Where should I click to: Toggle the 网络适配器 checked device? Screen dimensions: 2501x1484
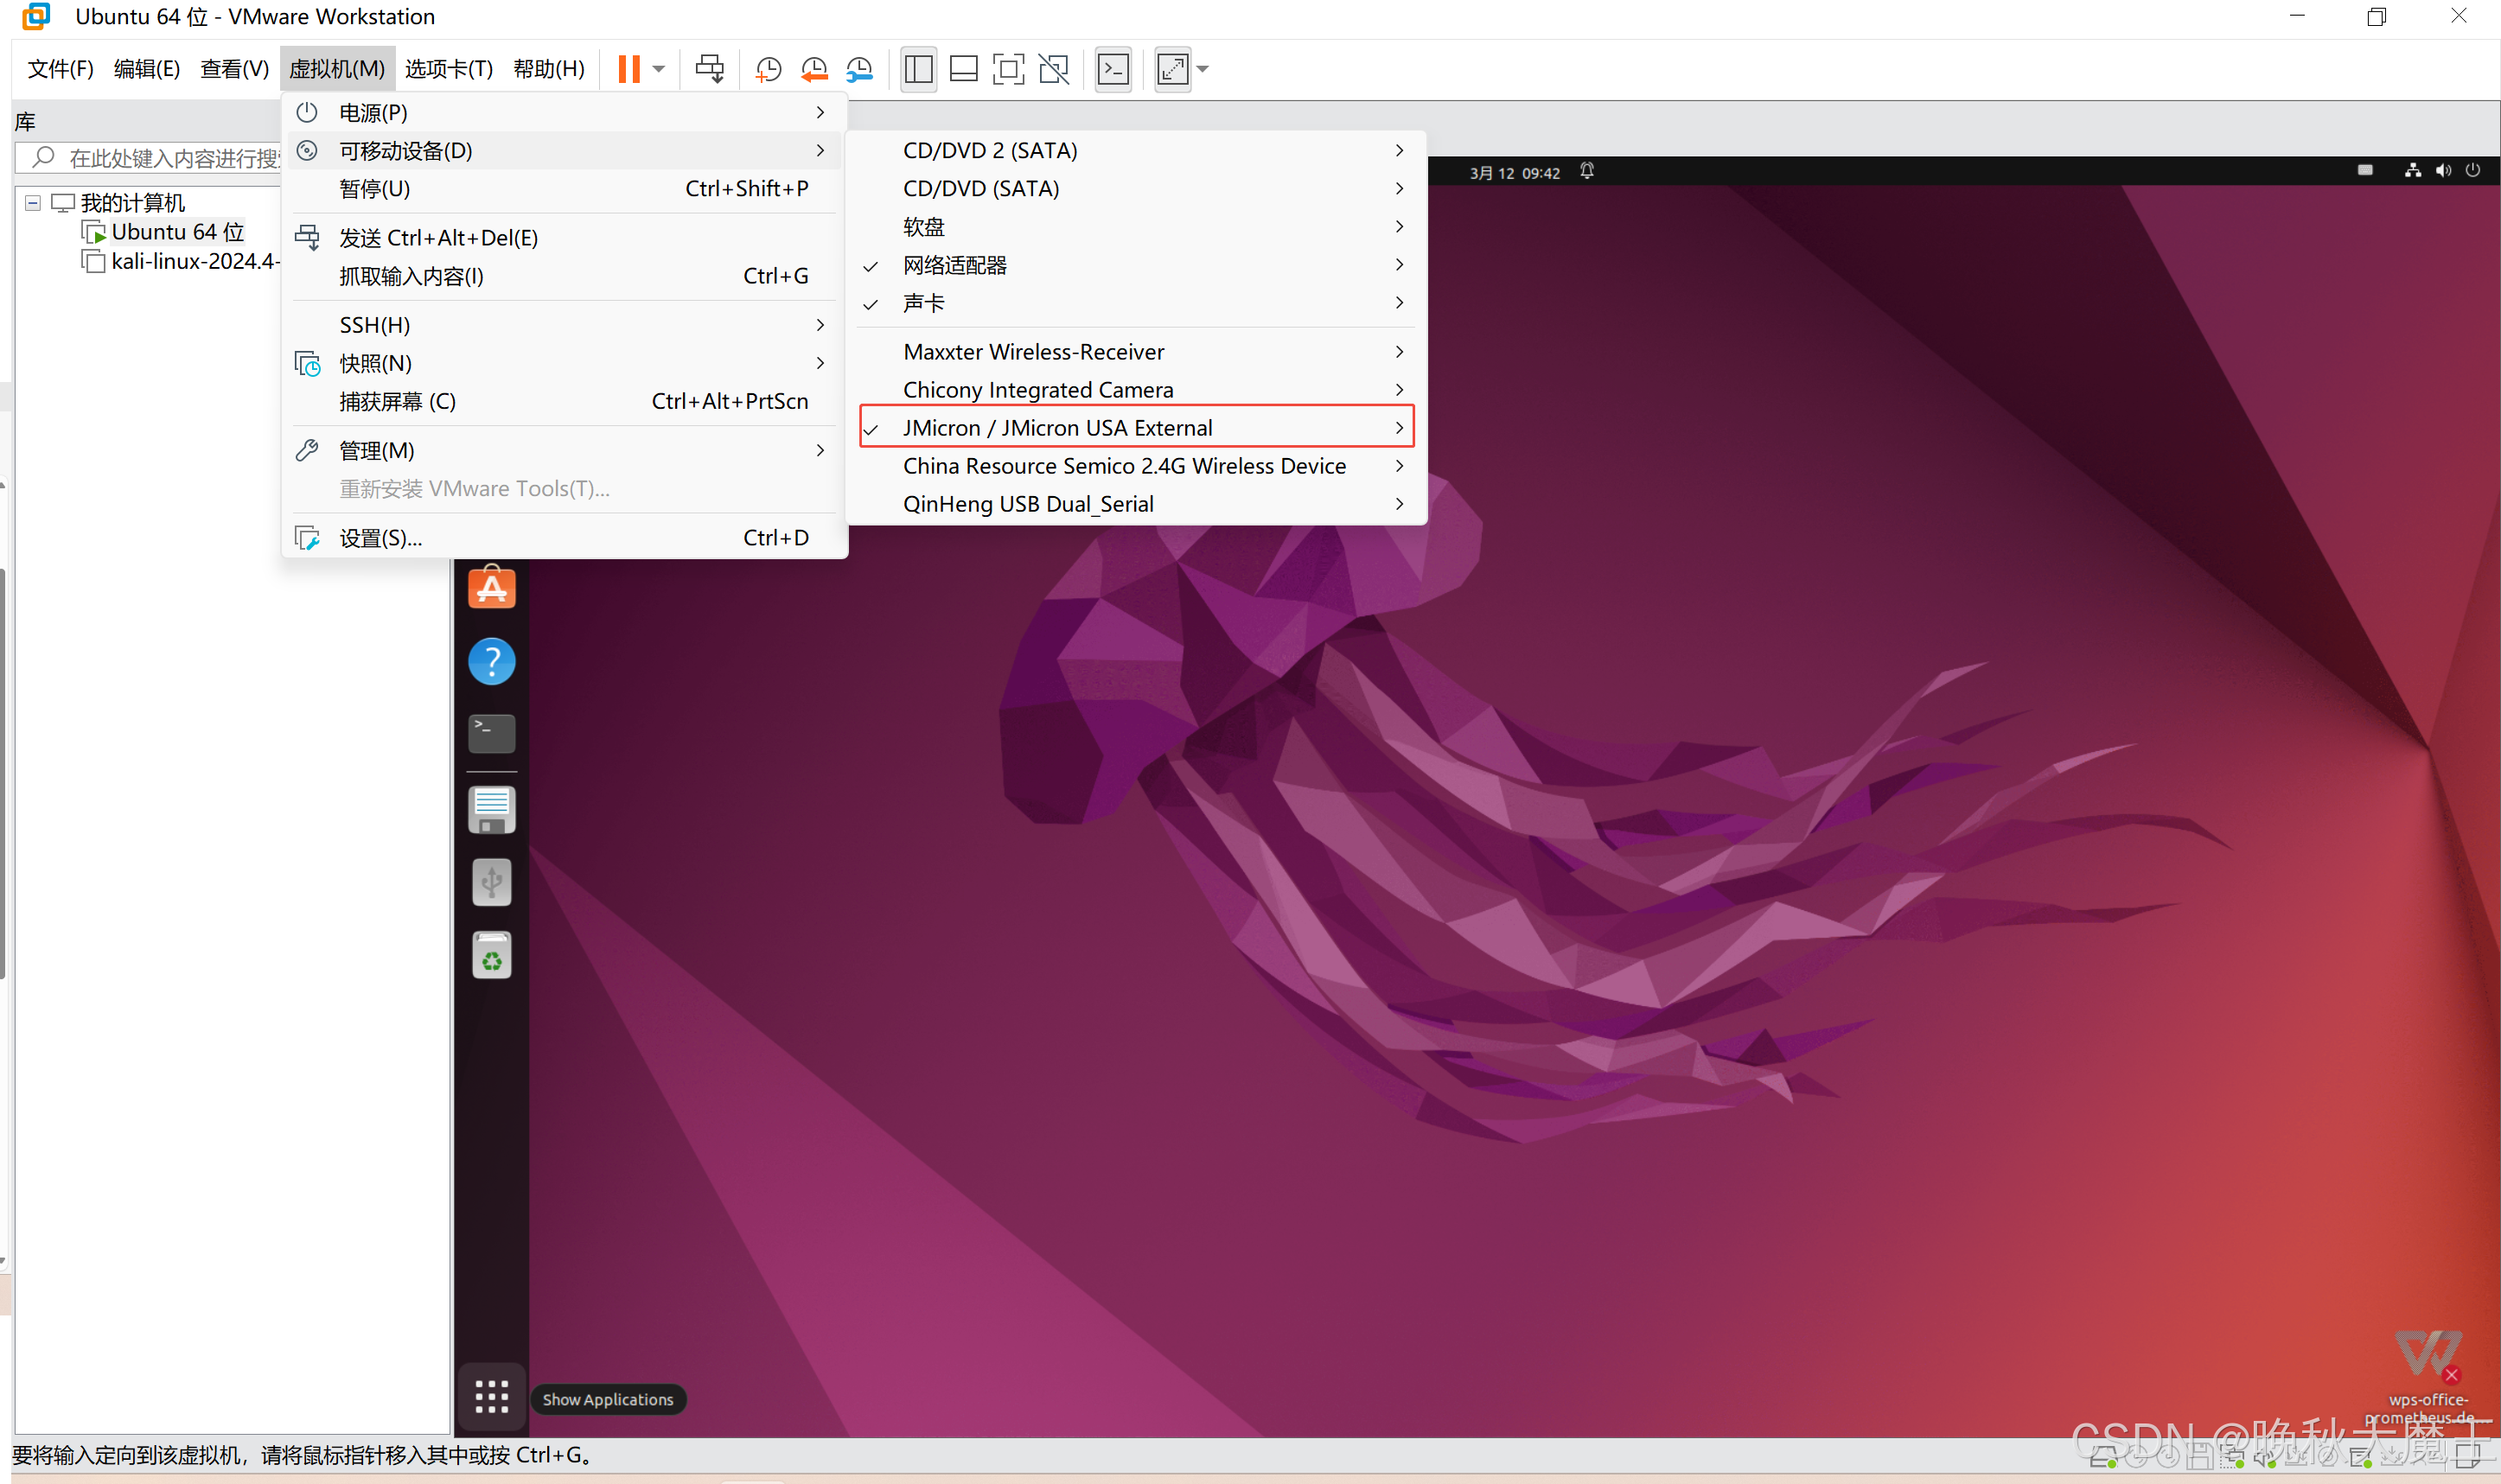tap(955, 265)
